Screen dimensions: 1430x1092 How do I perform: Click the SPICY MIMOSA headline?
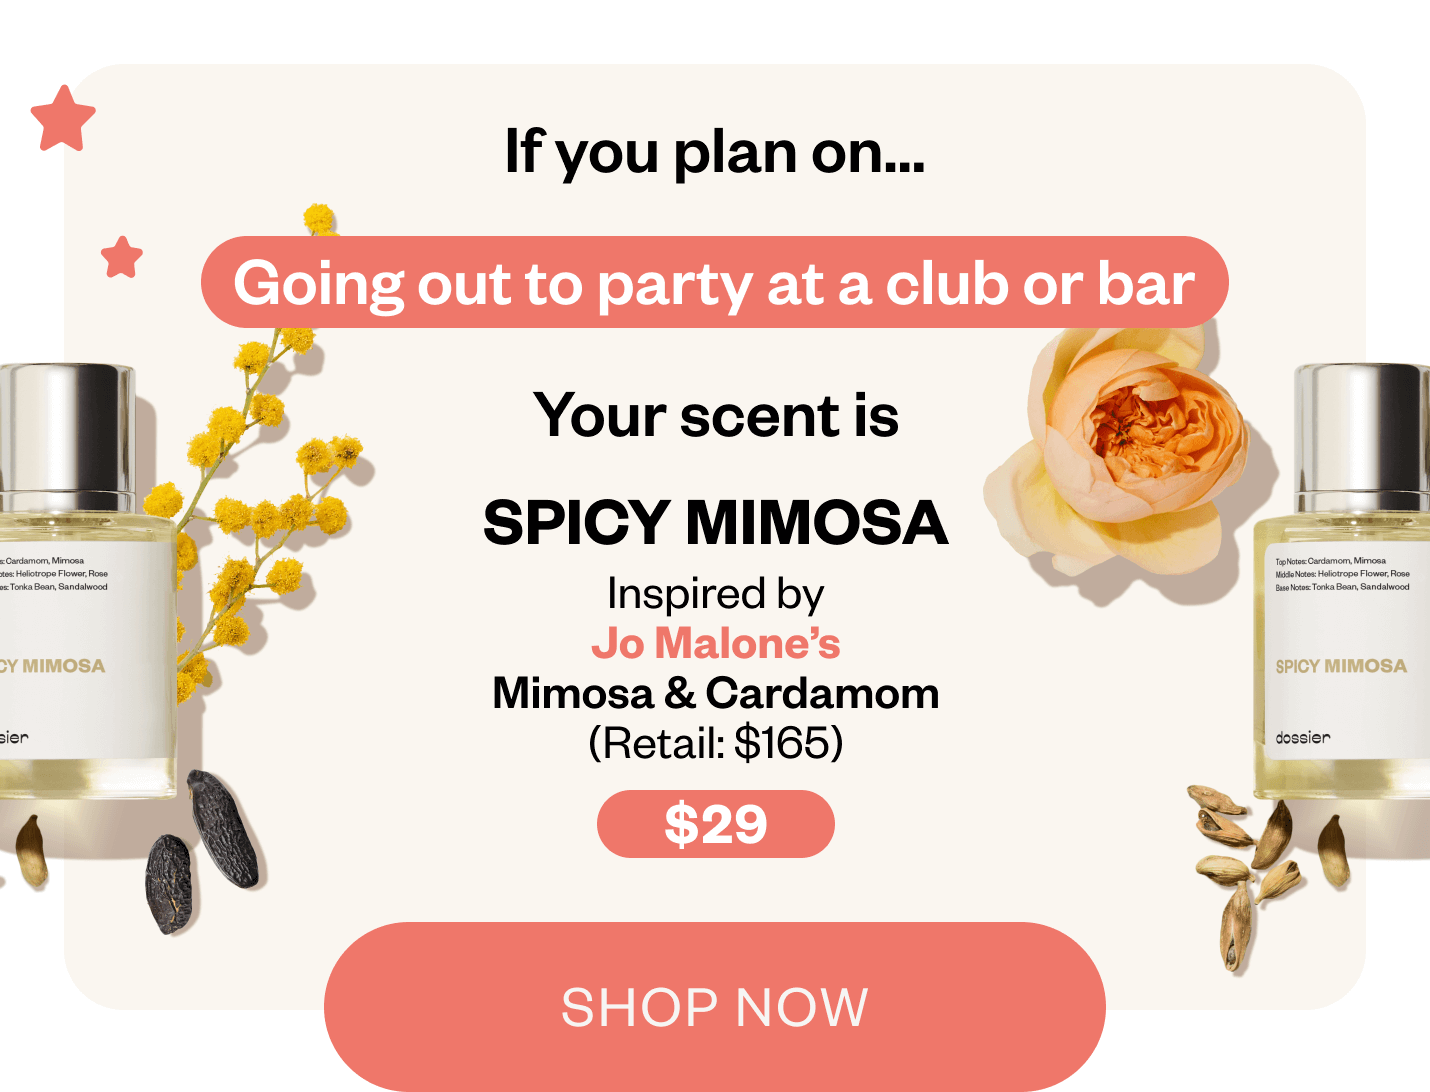716,522
